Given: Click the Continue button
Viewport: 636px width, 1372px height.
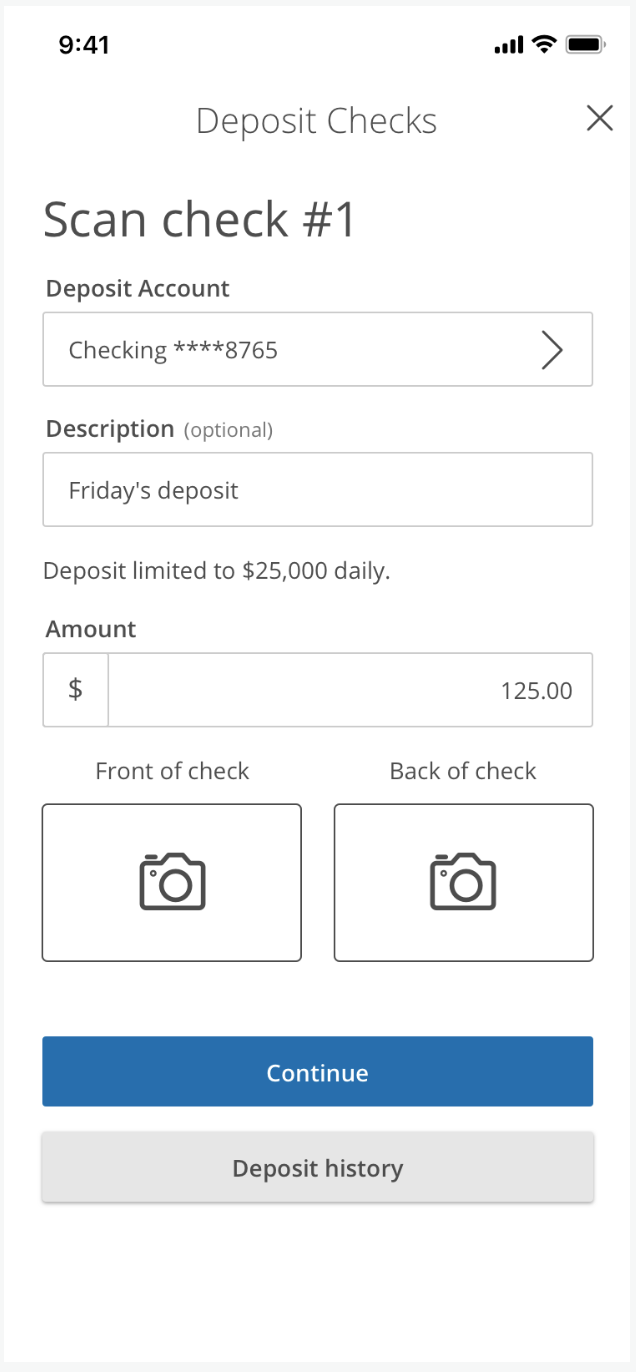Looking at the screenshot, I should (x=317, y=1072).
